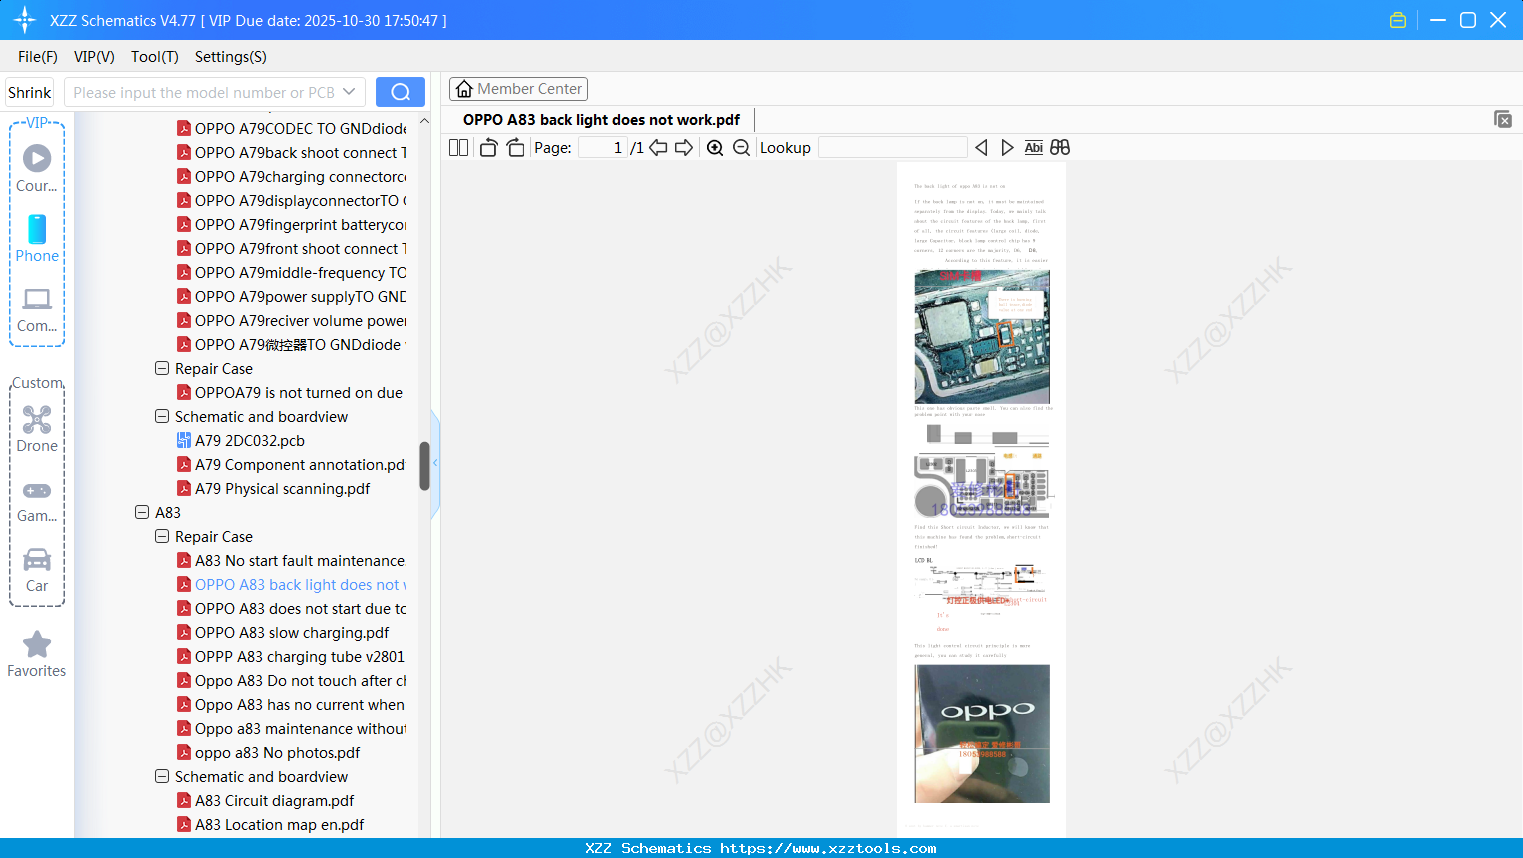
Task: Open Favorites star in sidebar
Action: [37, 654]
